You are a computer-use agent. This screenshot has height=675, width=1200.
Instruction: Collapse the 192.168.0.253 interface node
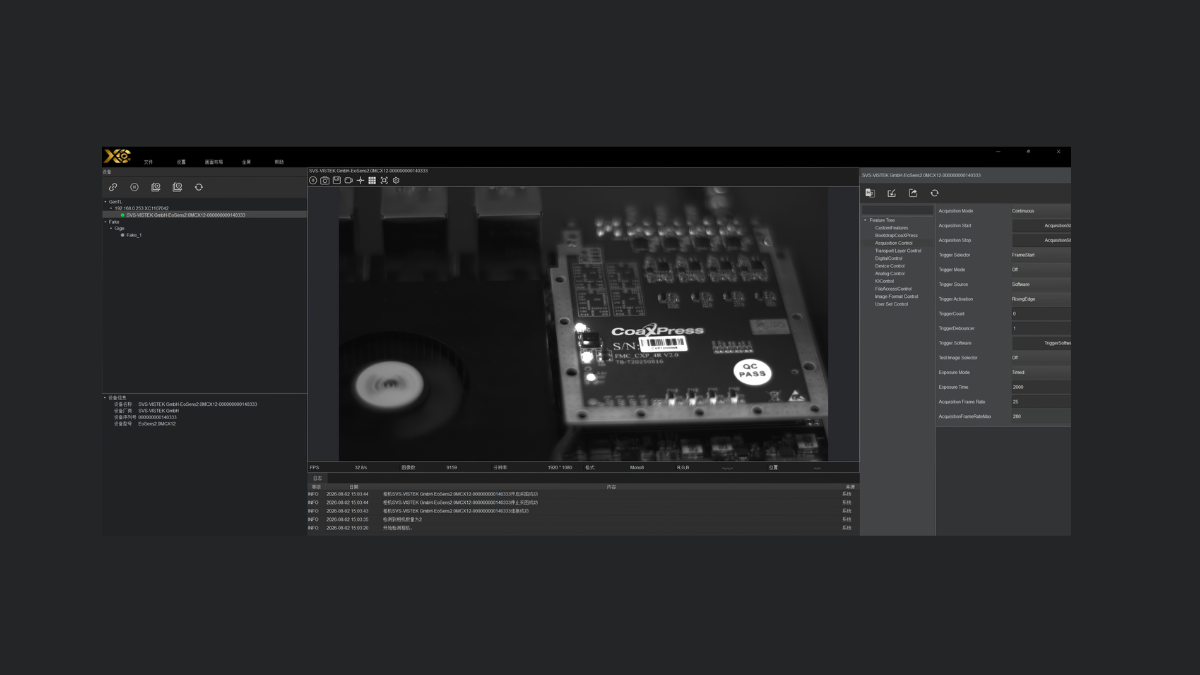(x=111, y=208)
